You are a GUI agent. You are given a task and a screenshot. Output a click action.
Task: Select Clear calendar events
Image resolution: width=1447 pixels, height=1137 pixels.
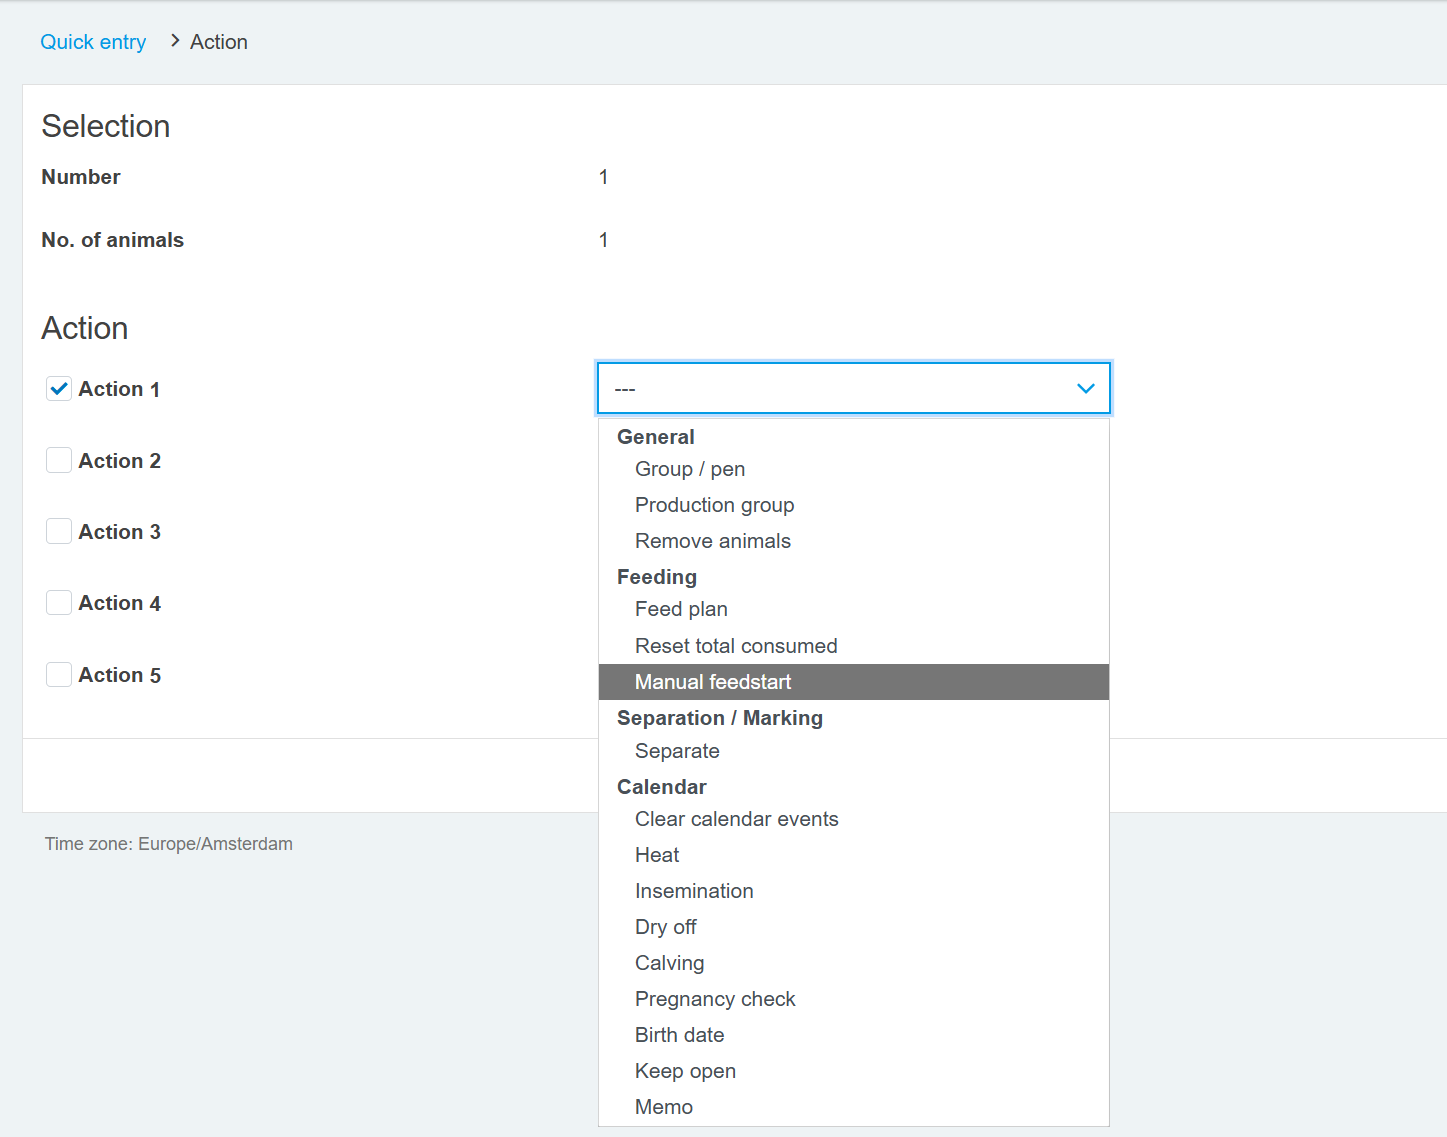(736, 819)
